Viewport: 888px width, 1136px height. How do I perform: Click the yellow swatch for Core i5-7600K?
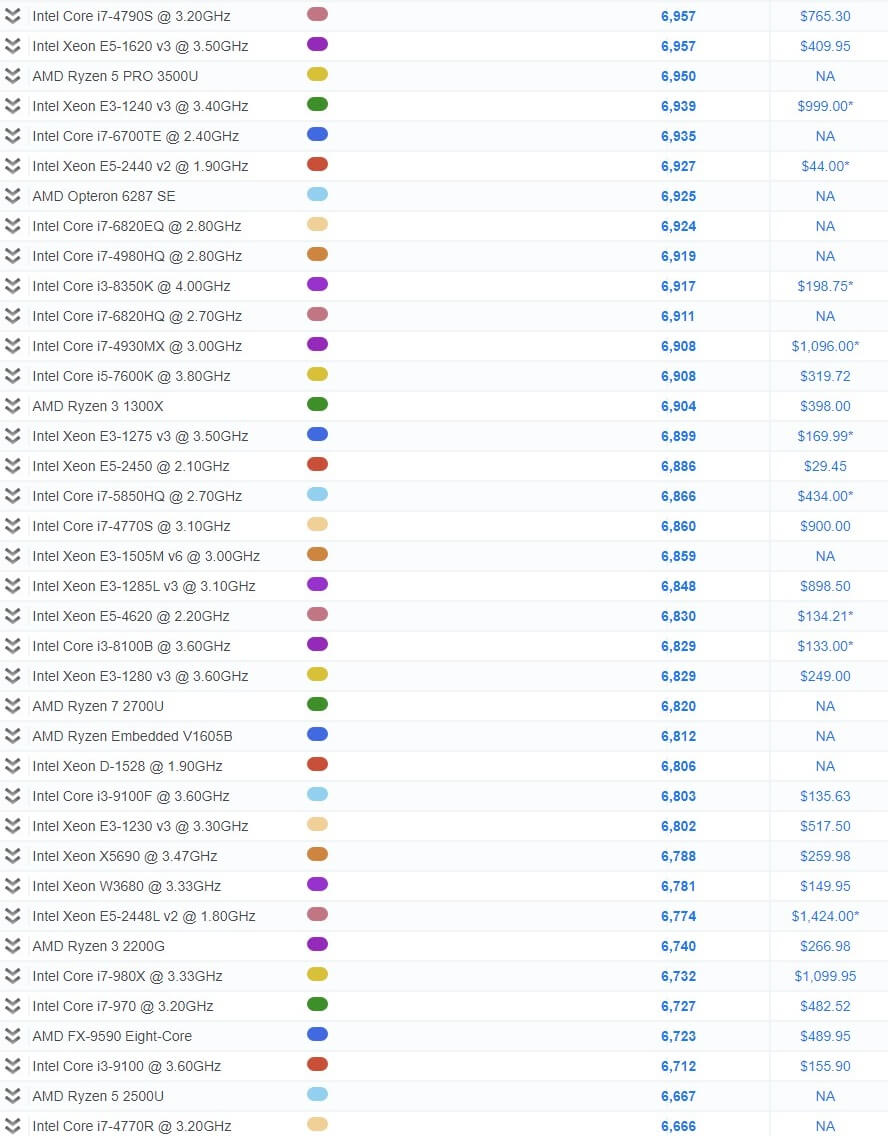point(317,375)
